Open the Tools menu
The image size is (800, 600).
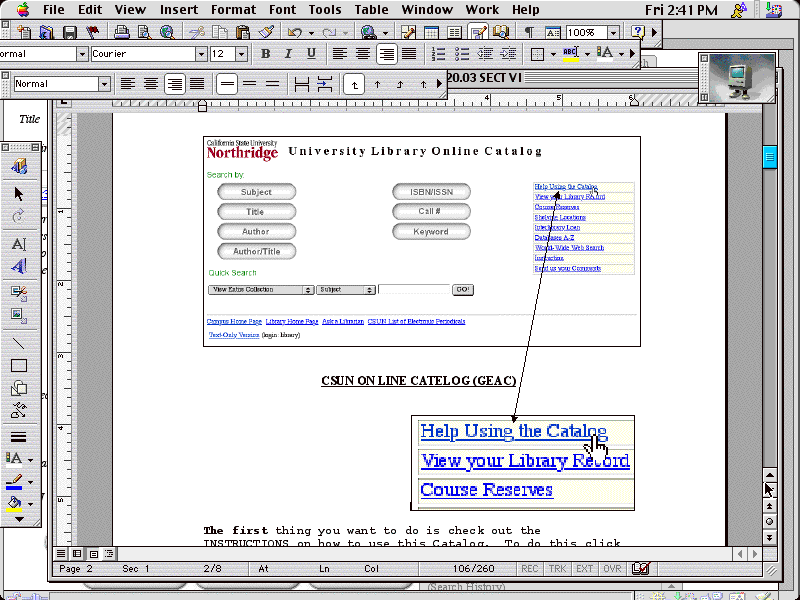point(325,10)
